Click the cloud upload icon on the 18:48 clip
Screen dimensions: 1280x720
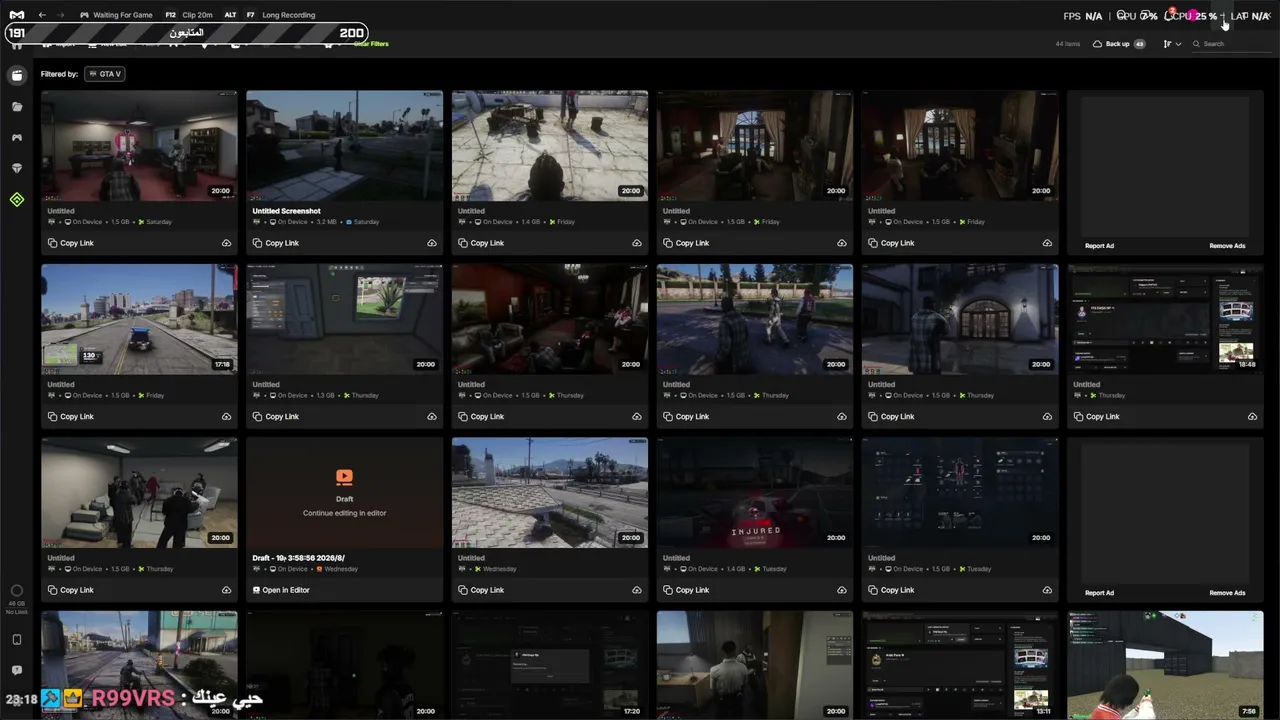pyautogui.click(x=1252, y=417)
